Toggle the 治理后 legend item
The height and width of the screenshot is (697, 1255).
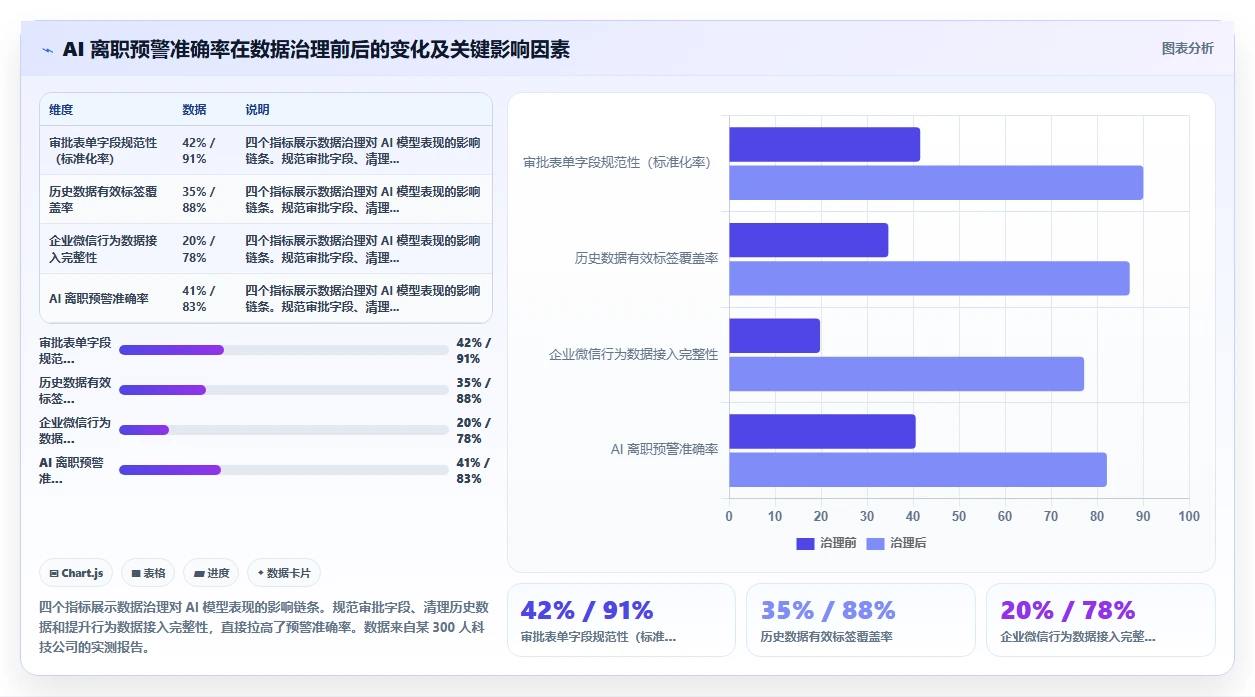896,543
